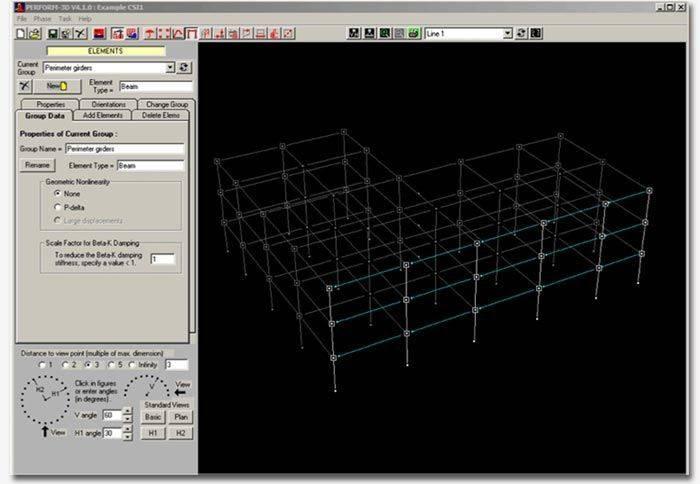Switch to the Properties tab
The image size is (700, 484).
point(50,104)
